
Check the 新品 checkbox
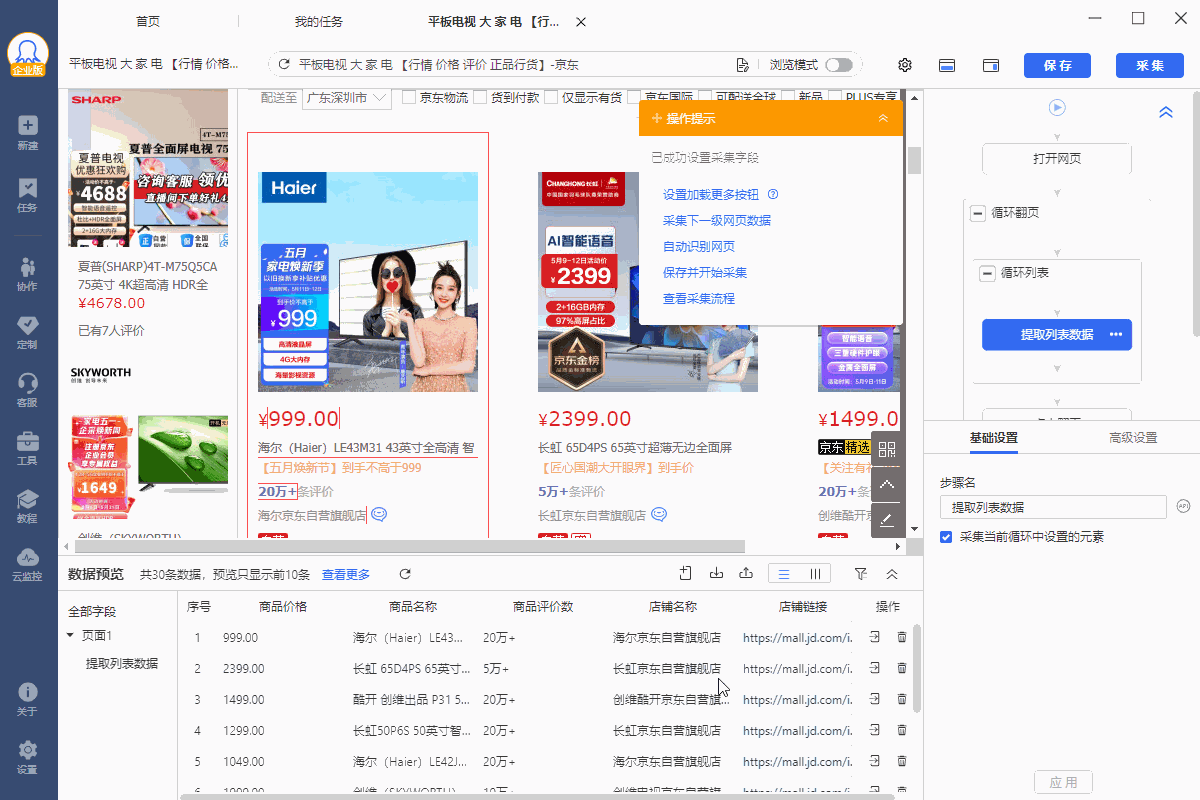click(x=788, y=97)
